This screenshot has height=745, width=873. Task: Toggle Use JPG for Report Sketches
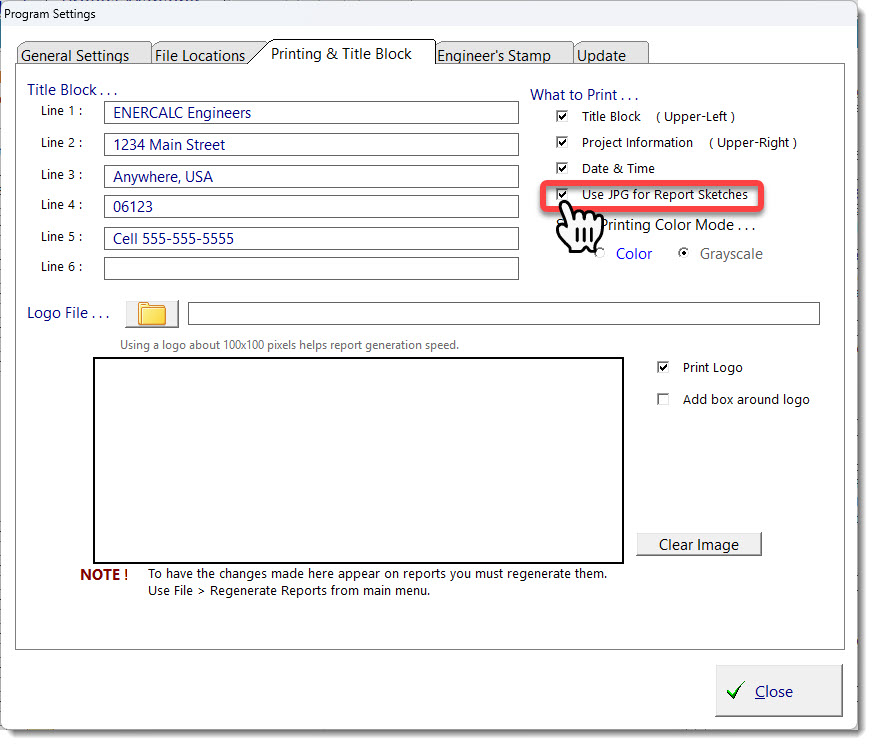point(563,195)
